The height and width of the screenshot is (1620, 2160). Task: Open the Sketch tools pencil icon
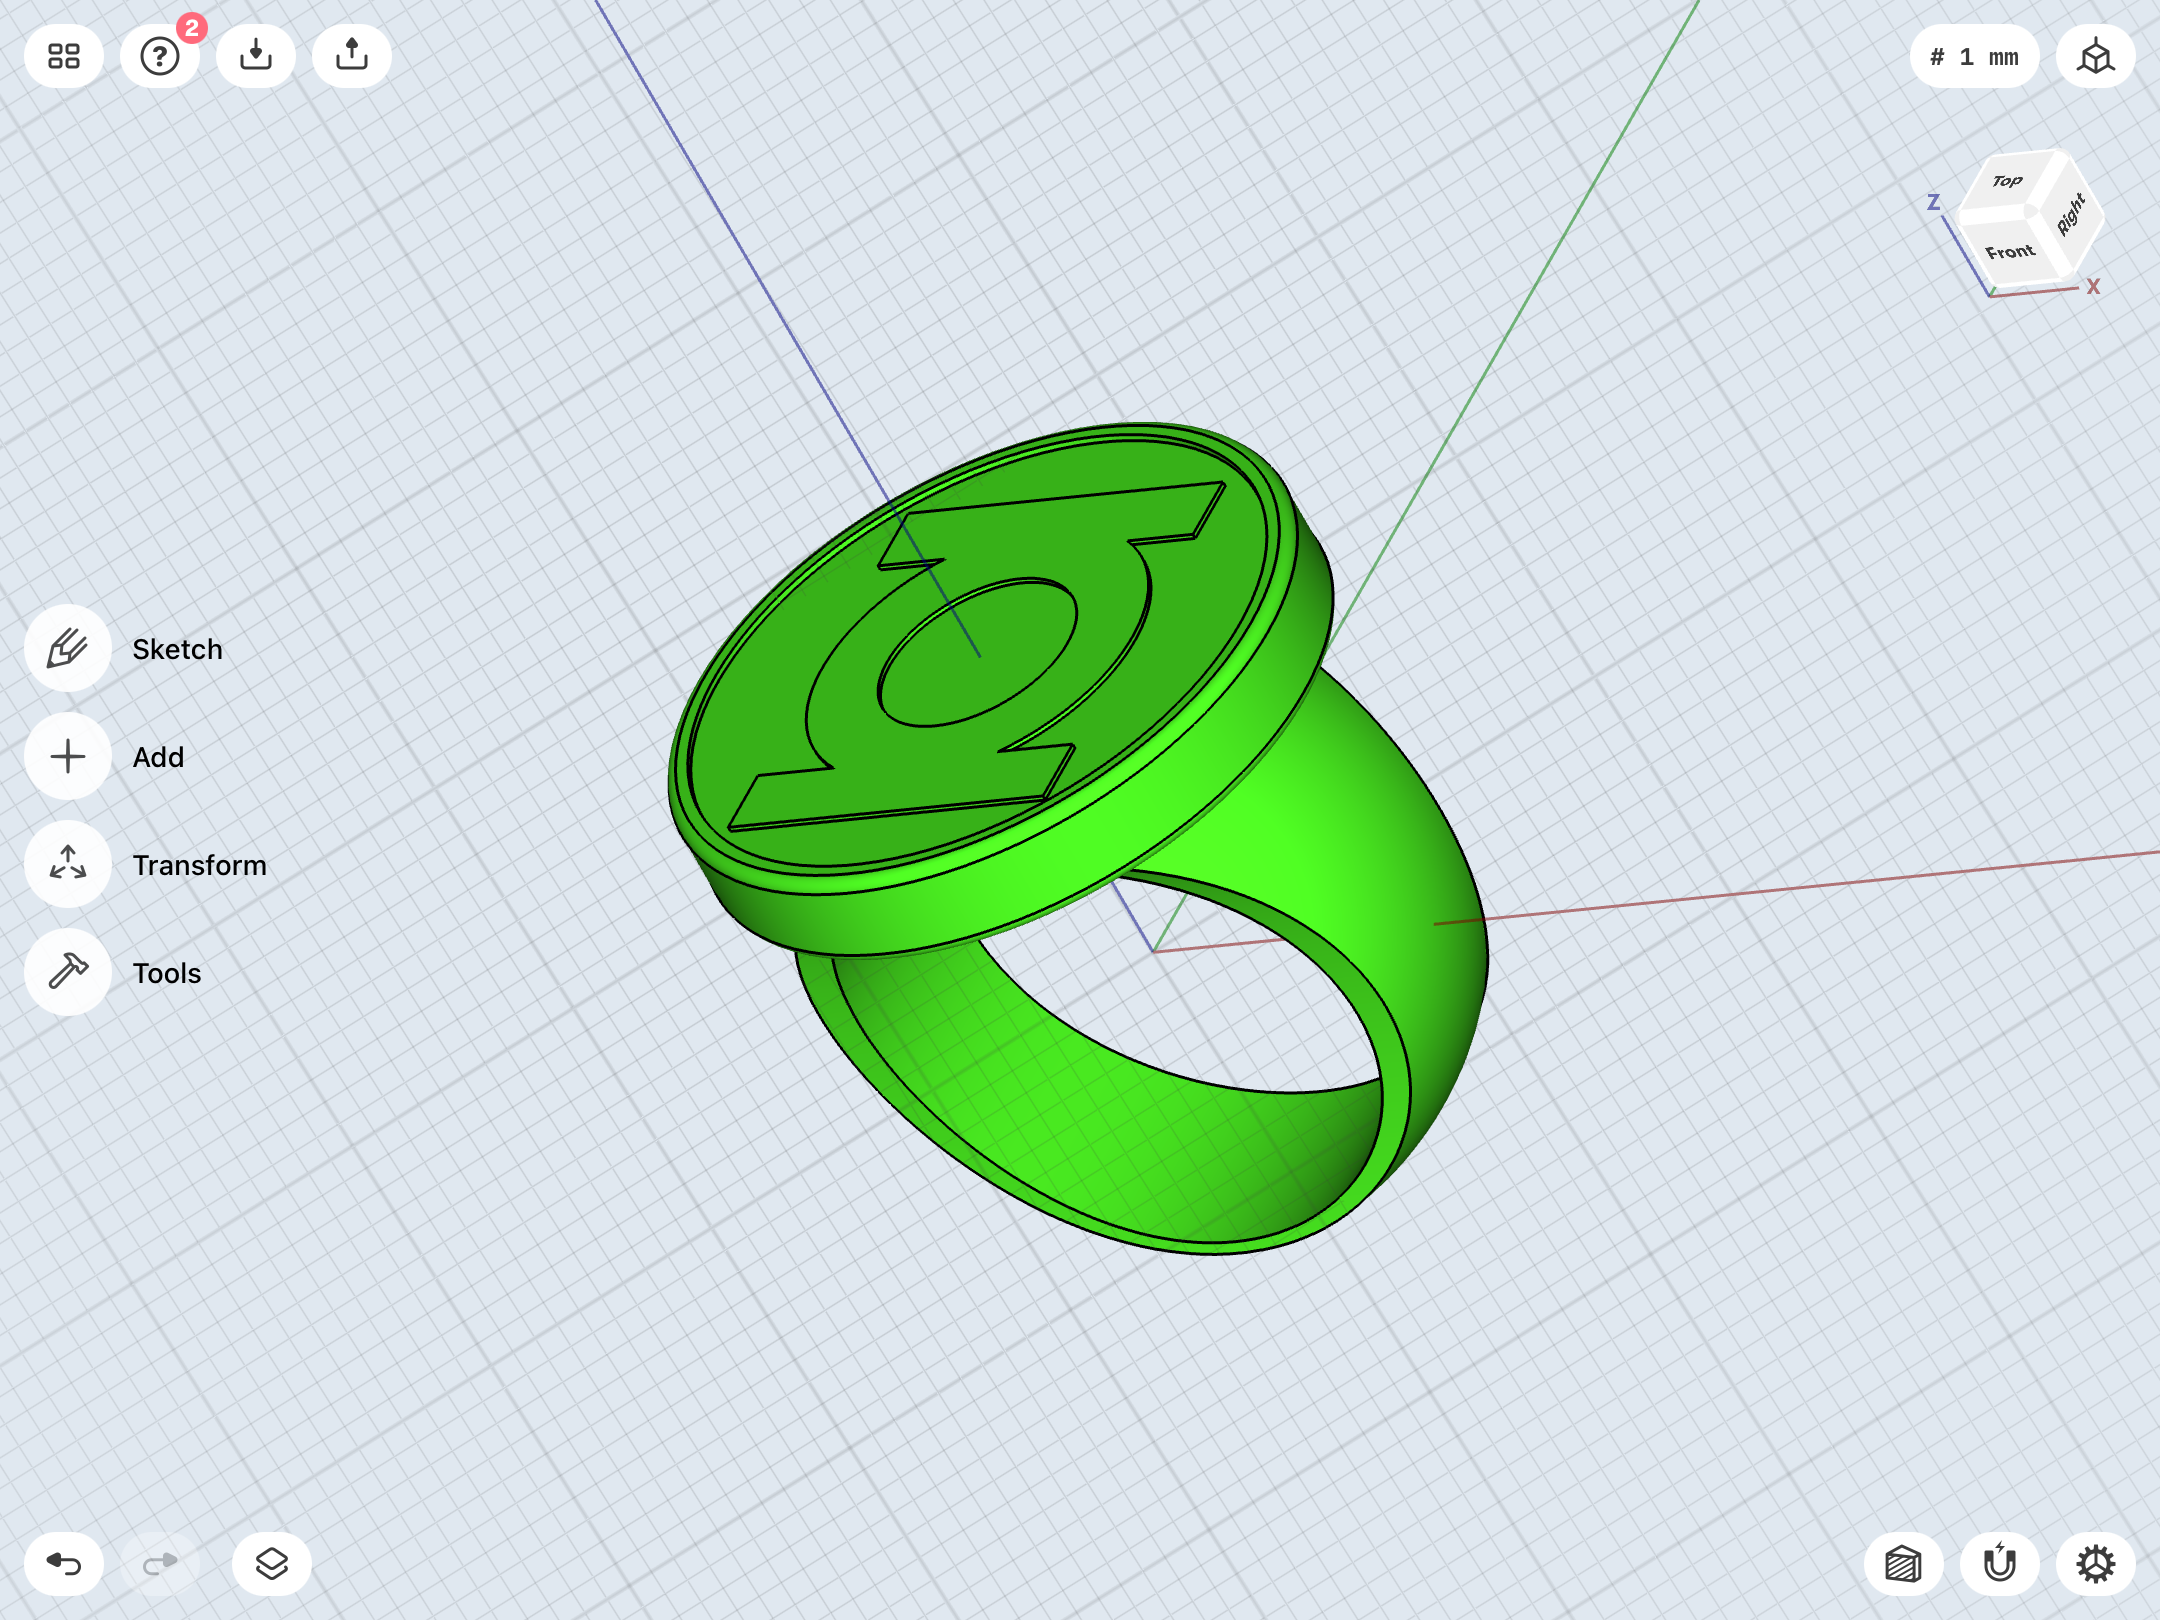68,649
